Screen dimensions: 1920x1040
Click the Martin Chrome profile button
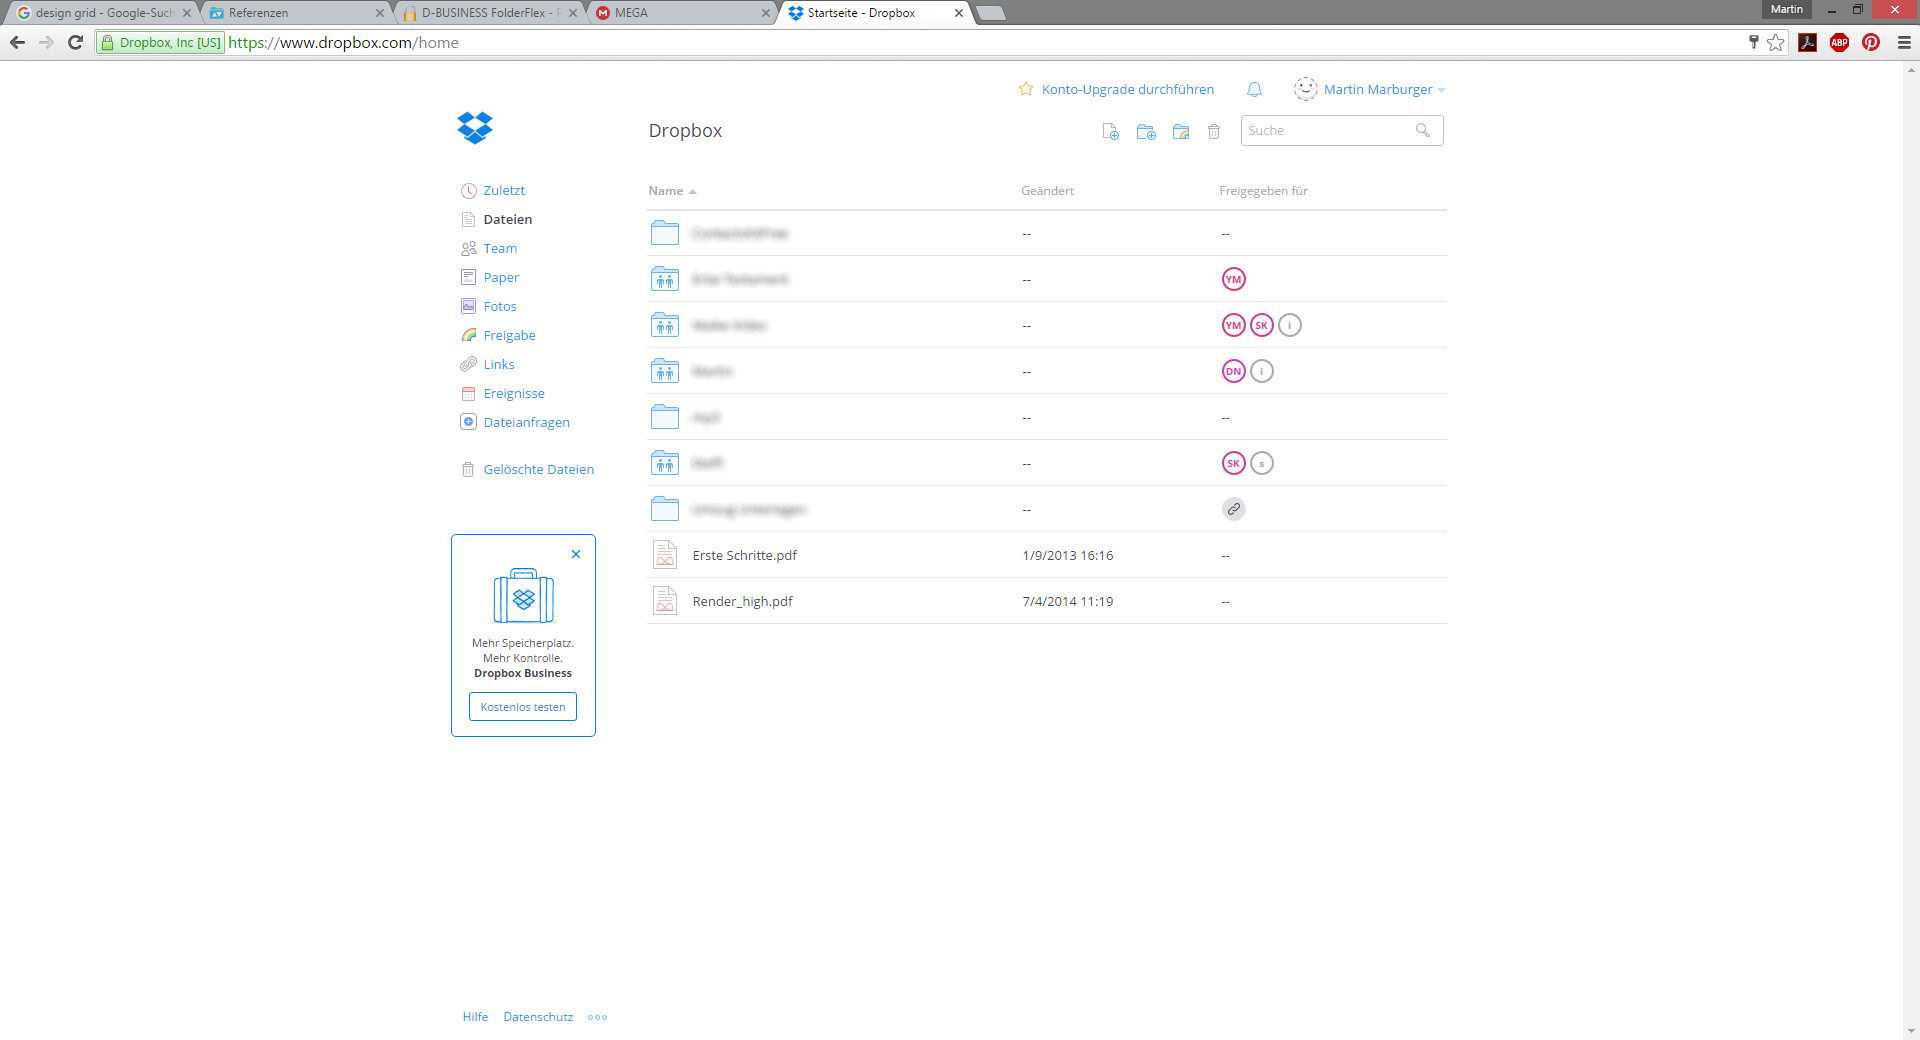coord(1786,9)
